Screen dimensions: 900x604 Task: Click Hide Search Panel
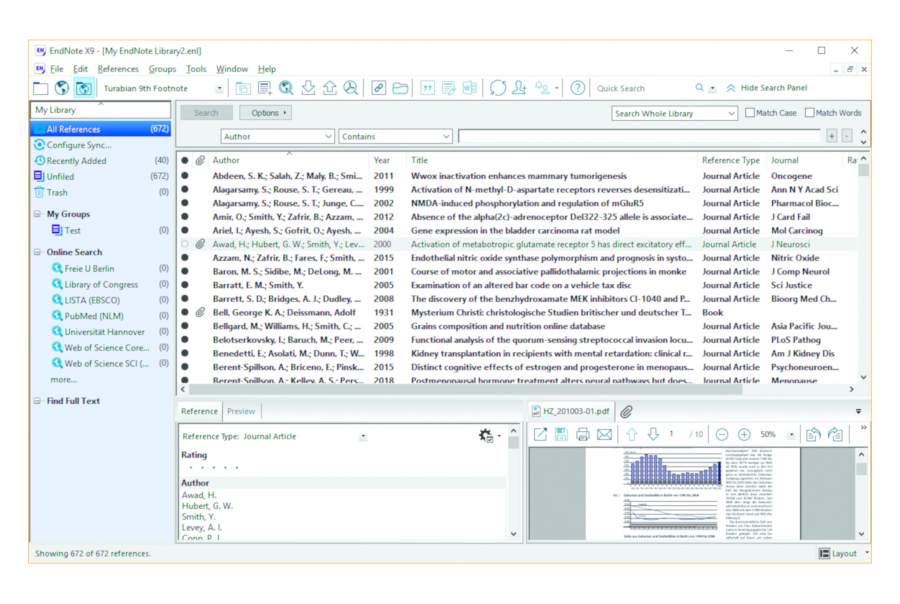pyautogui.click(x=767, y=88)
